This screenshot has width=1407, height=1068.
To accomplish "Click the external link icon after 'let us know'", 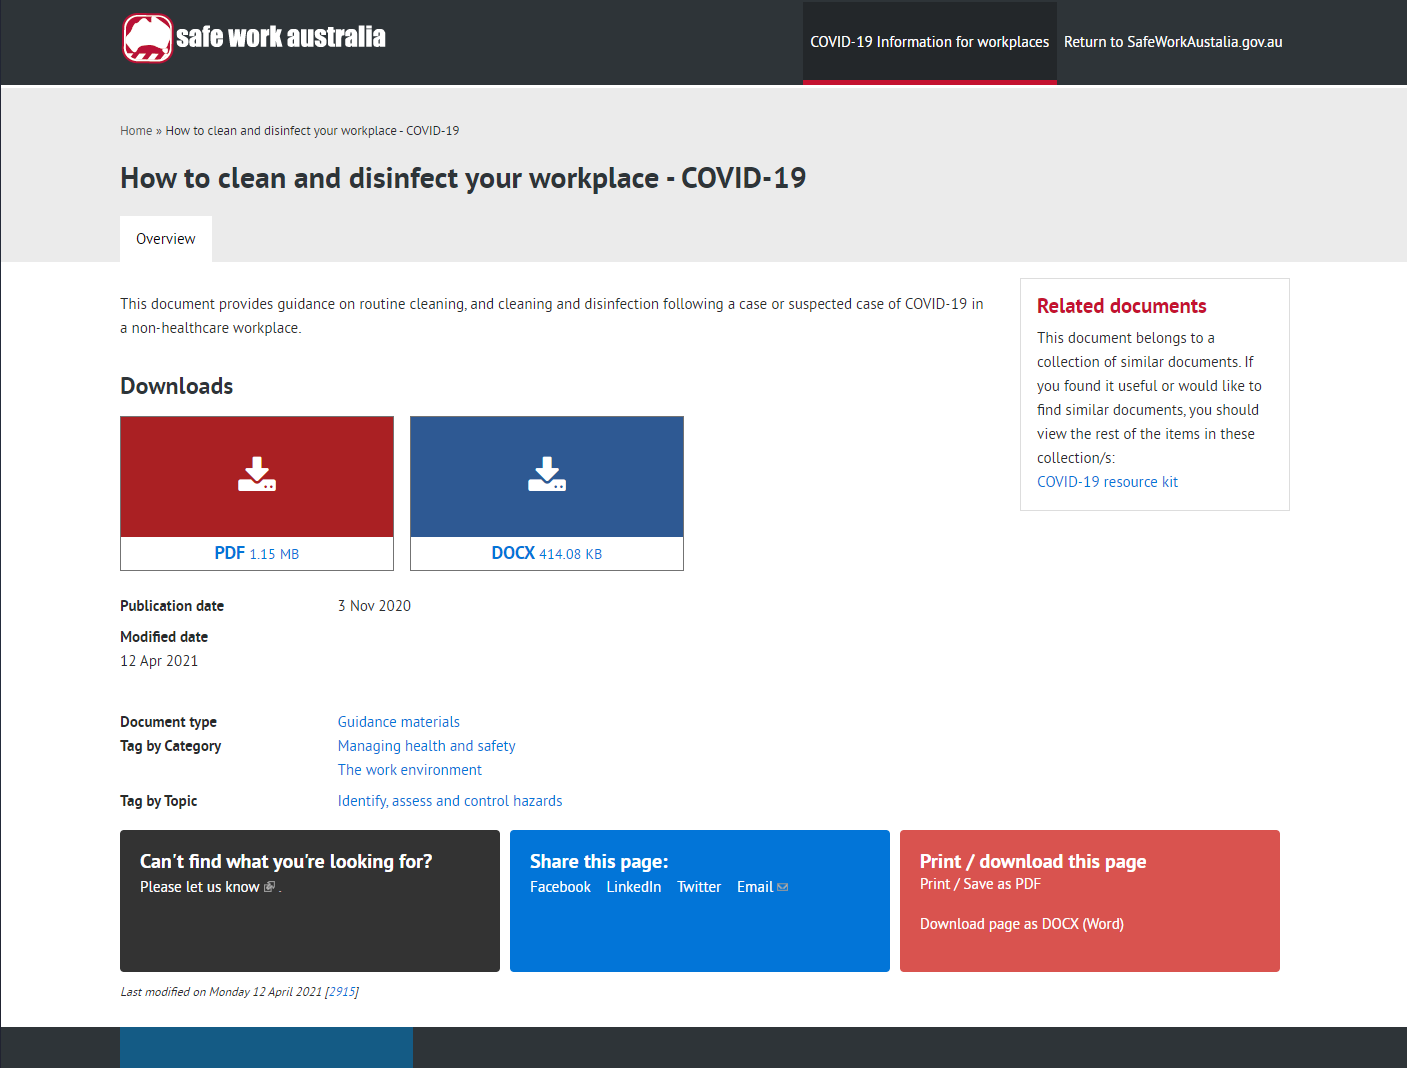I will pyautogui.click(x=269, y=887).
